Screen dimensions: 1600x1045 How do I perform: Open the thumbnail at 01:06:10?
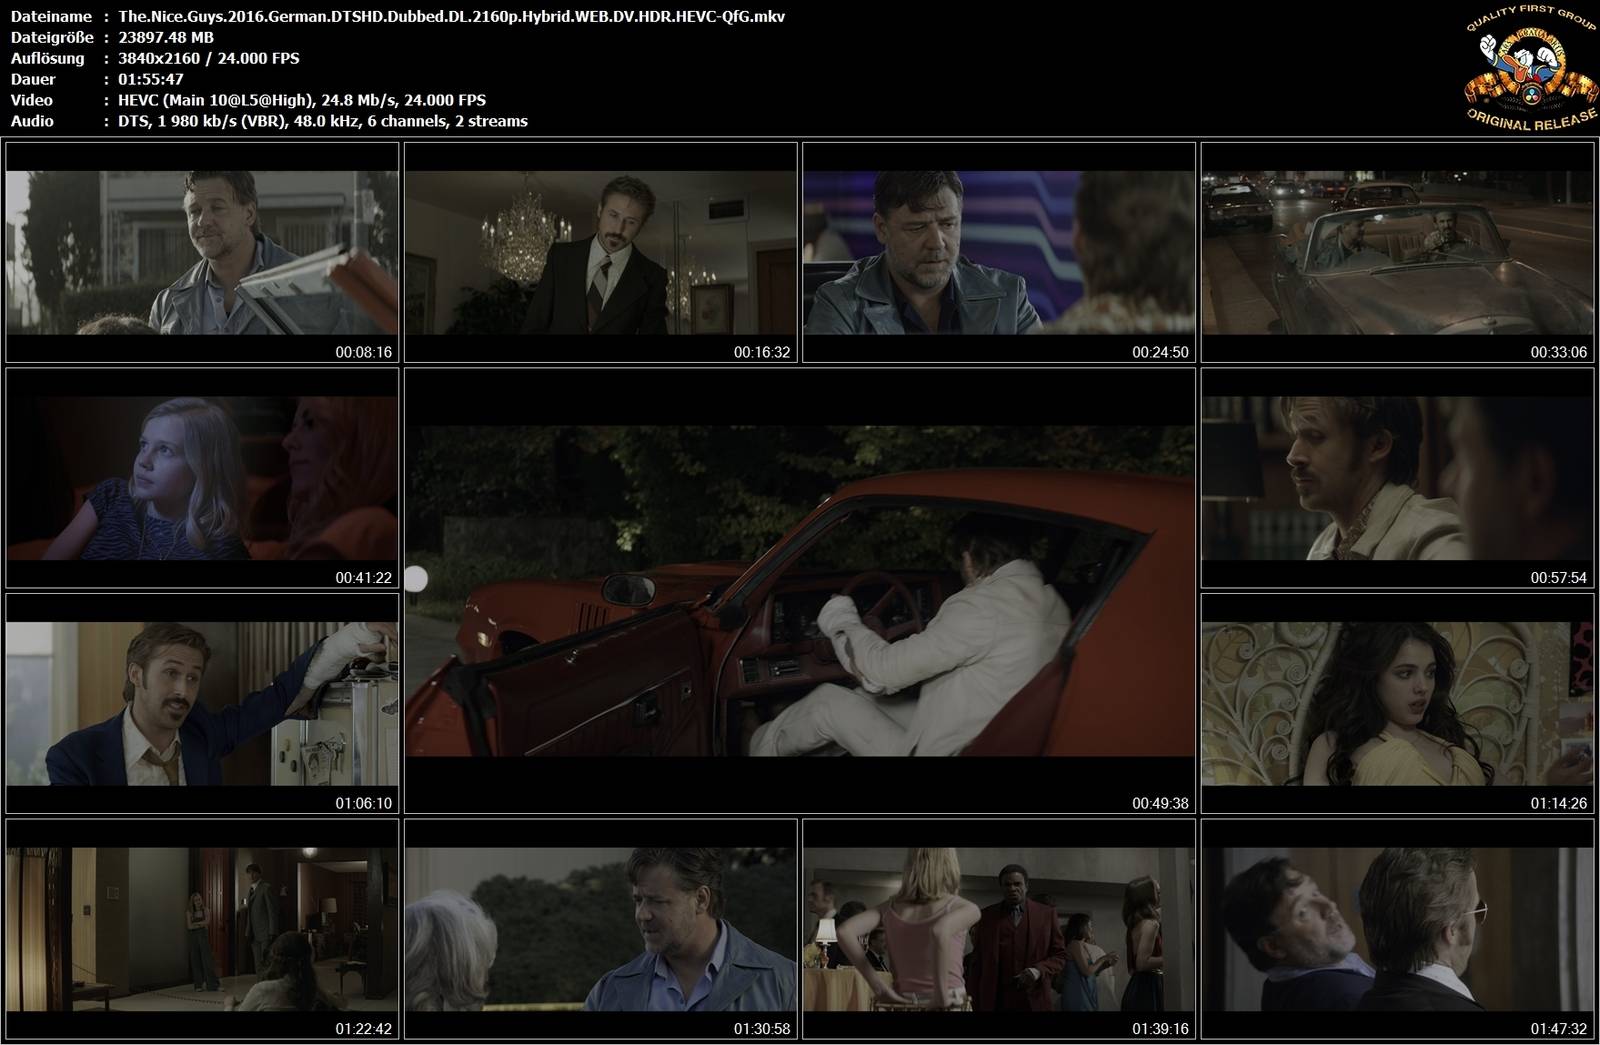point(202,704)
